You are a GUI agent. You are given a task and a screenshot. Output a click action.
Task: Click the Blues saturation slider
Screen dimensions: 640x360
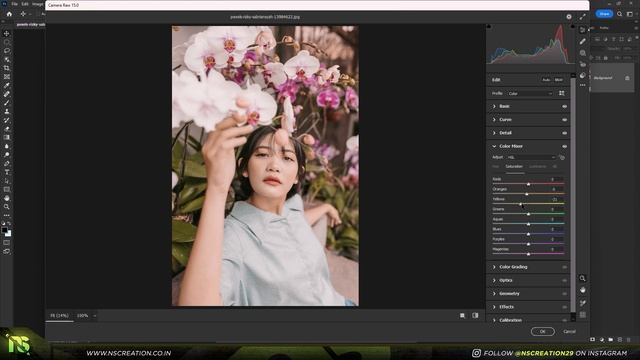click(x=528, y=234)
